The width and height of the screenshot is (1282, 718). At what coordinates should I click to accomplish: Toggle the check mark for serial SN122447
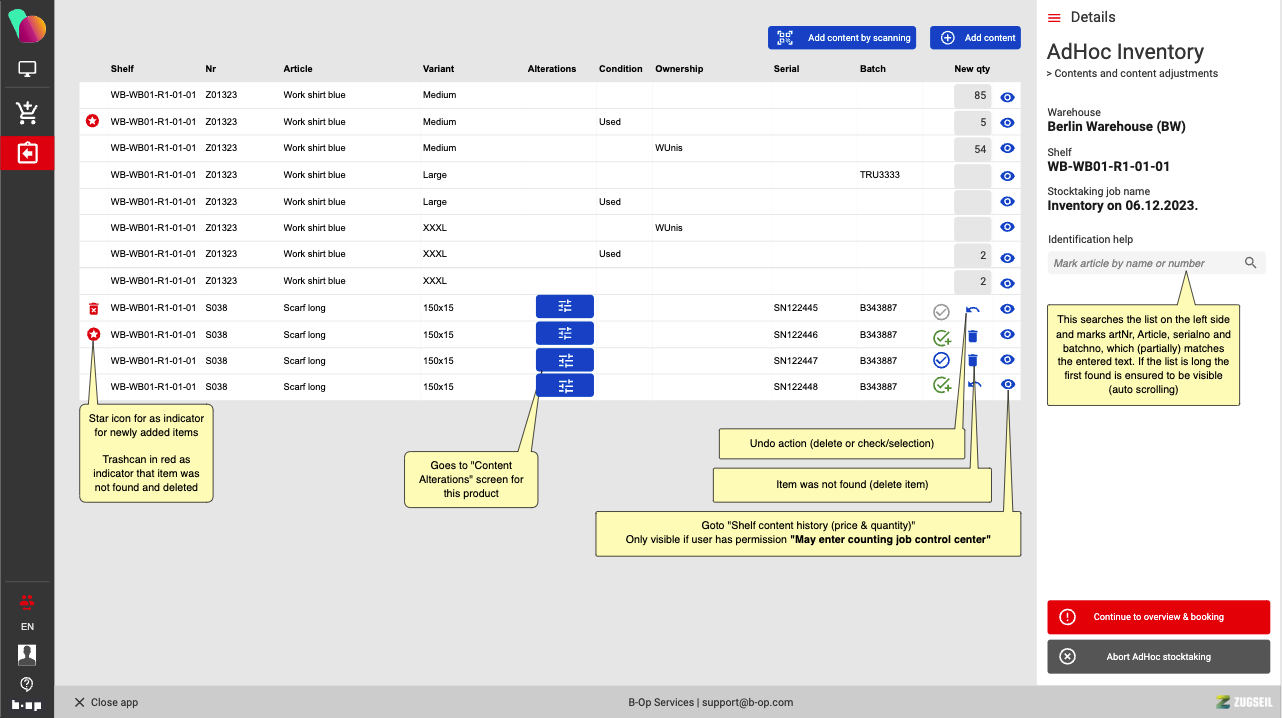point(941,360)
